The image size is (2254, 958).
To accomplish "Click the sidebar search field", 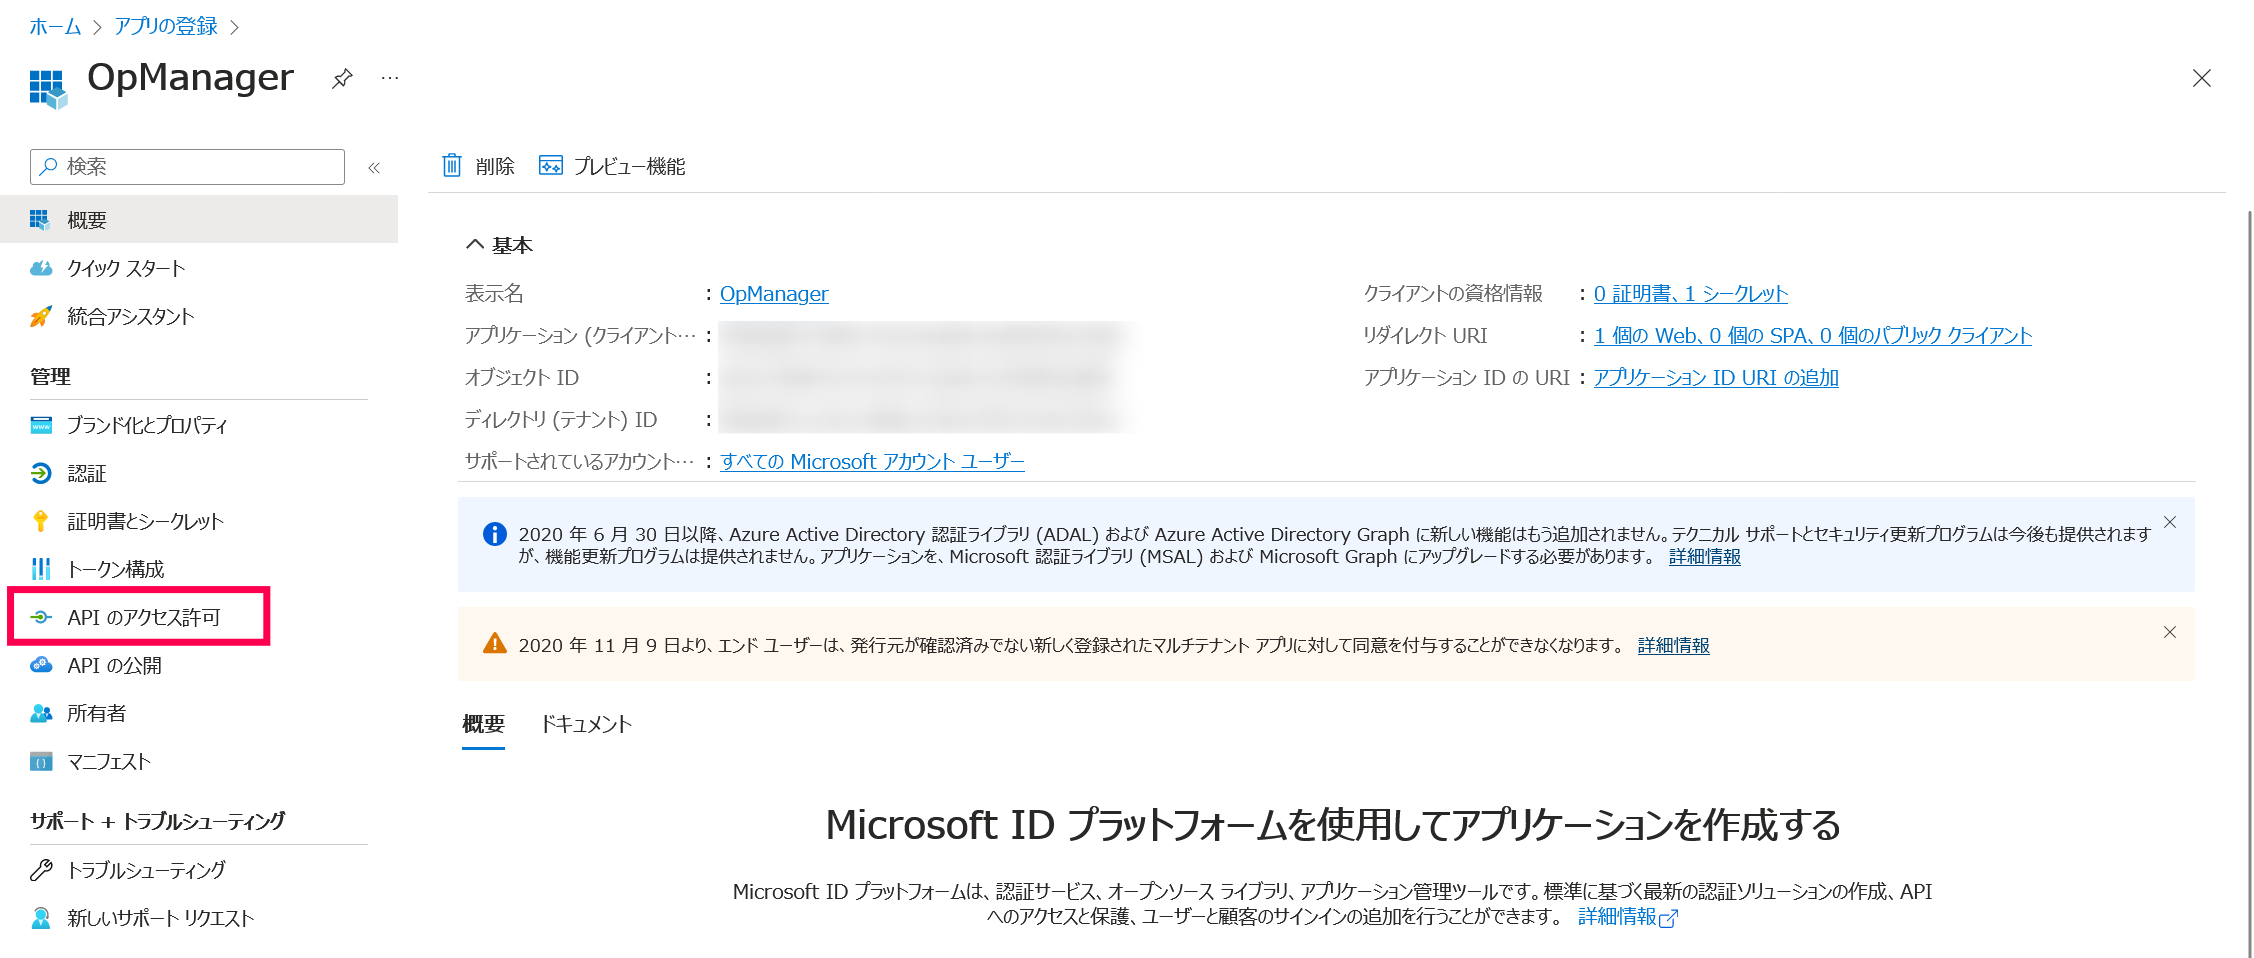I will pos(185,166).
